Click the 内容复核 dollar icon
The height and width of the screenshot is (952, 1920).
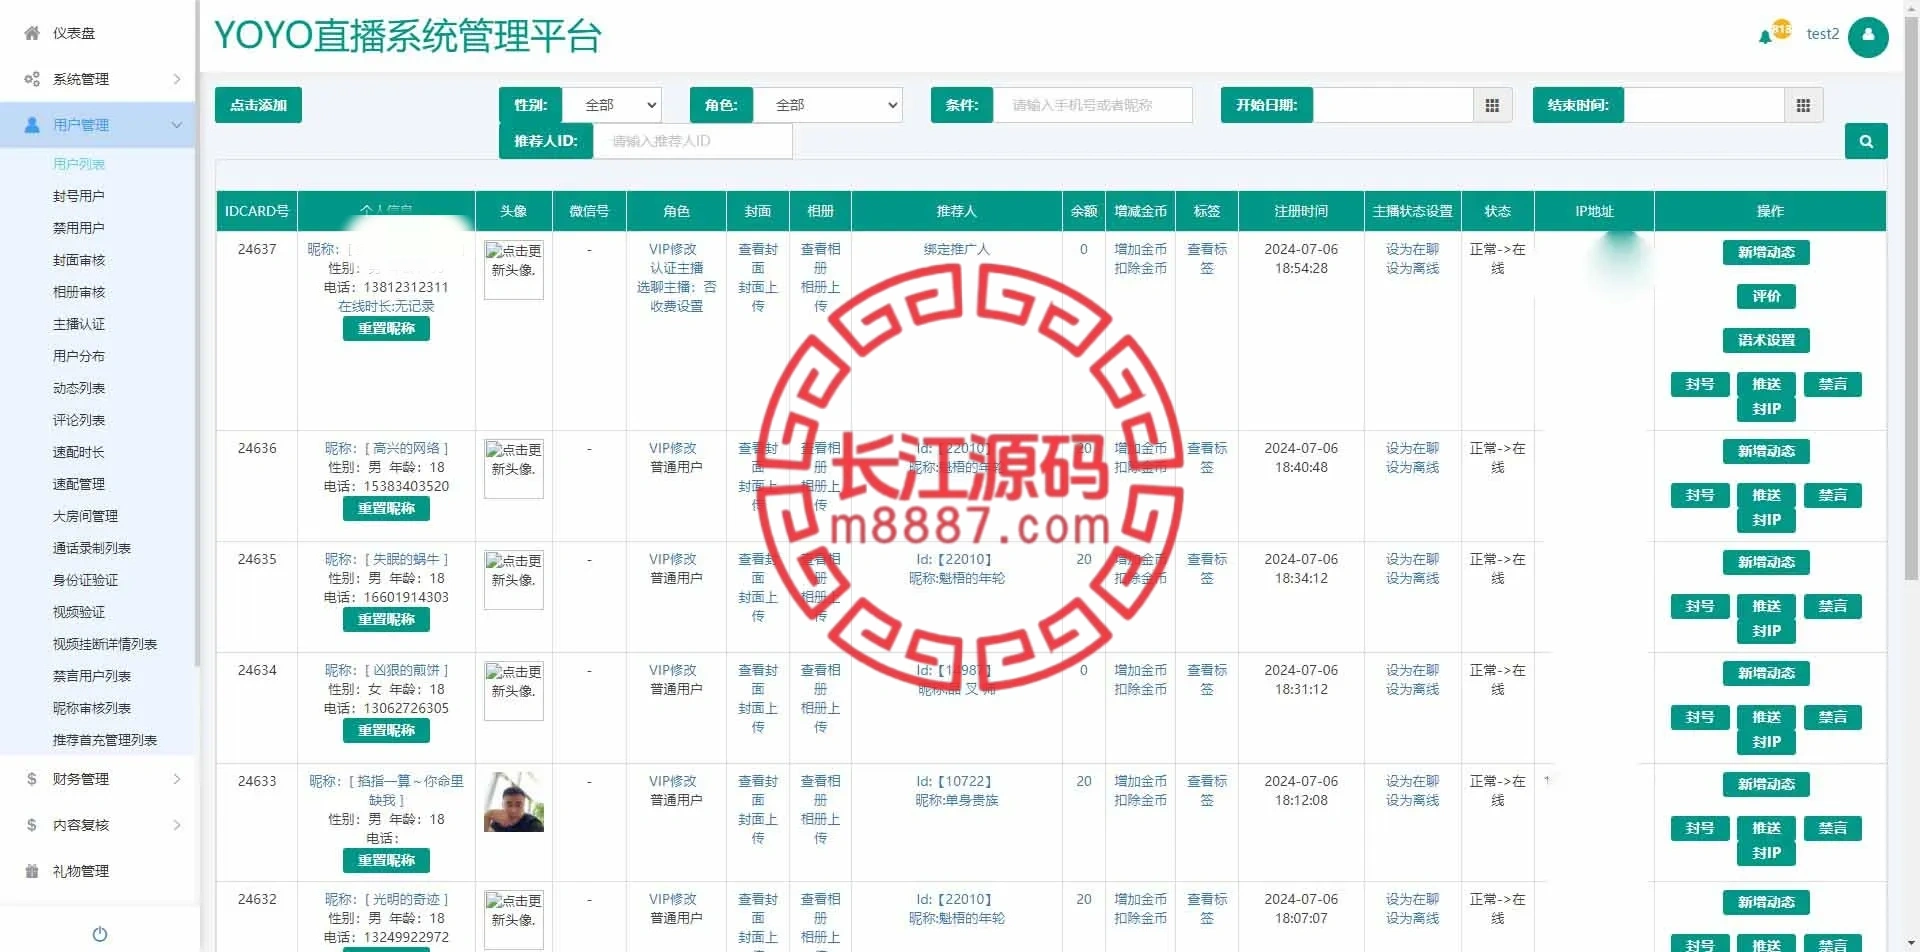[x=32, y=825]
